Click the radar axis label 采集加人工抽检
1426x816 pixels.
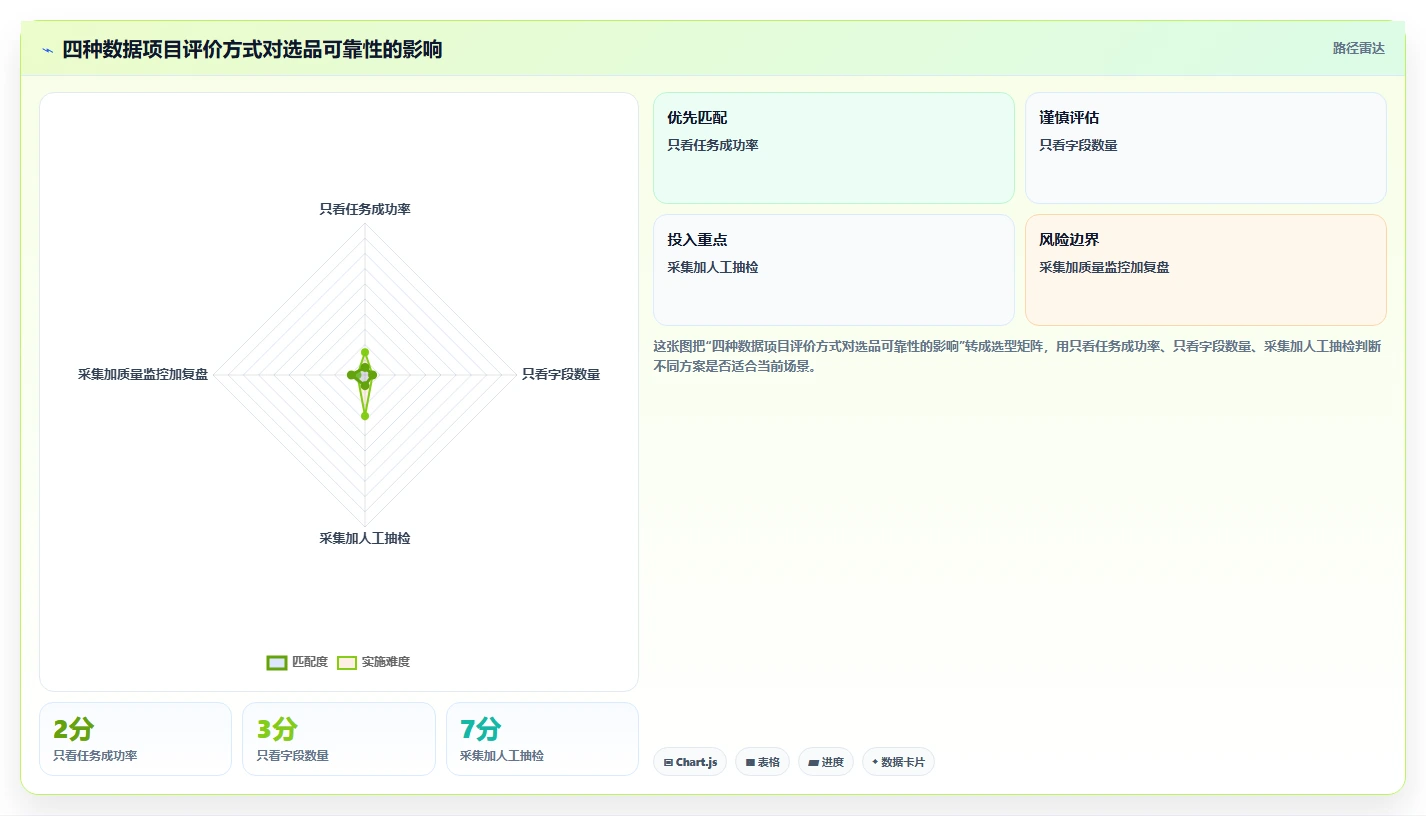click(365, 538)
